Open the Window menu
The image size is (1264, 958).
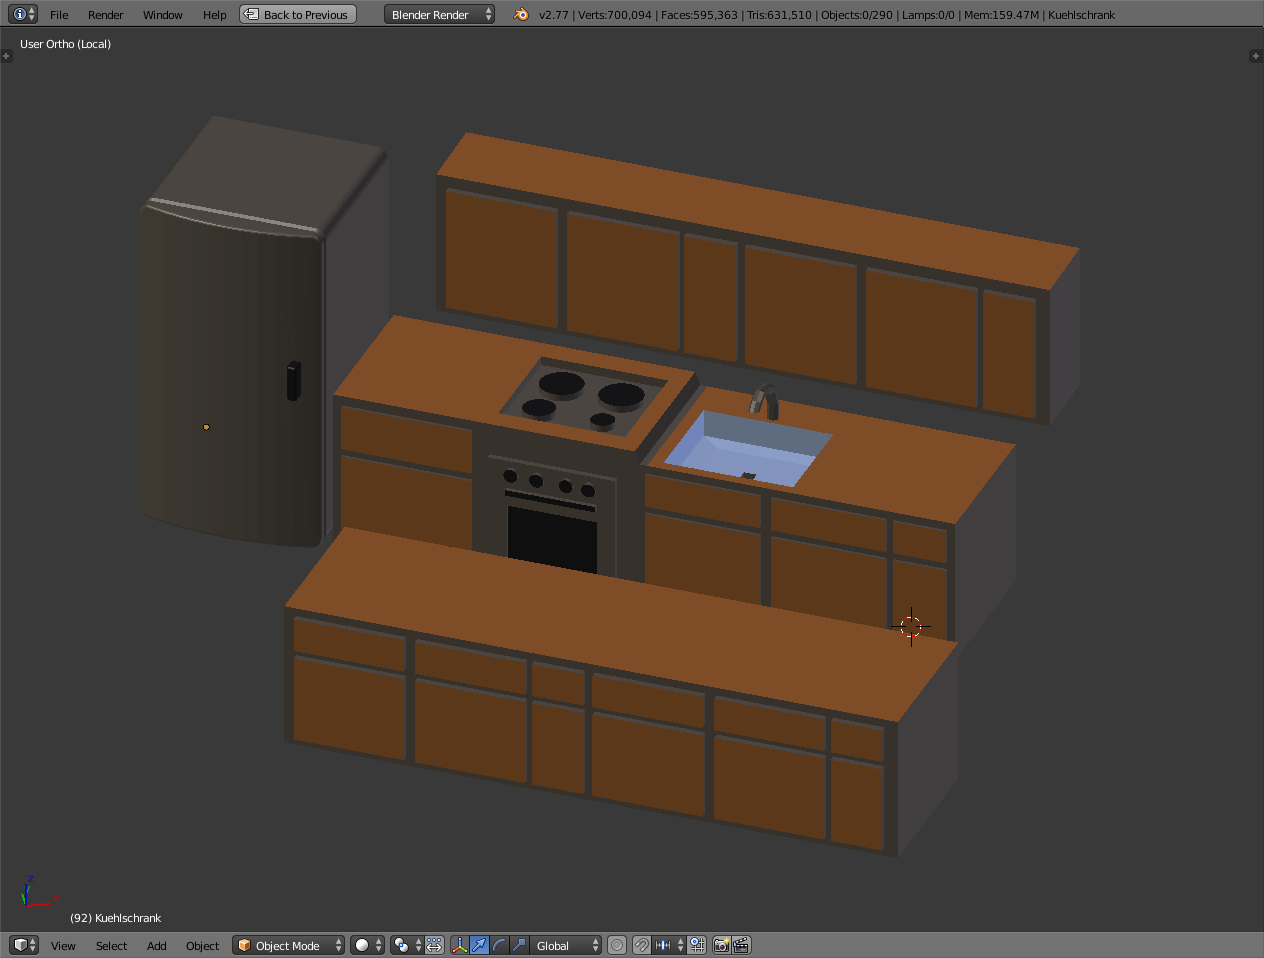pyautogui.click(x=162, y=15)
